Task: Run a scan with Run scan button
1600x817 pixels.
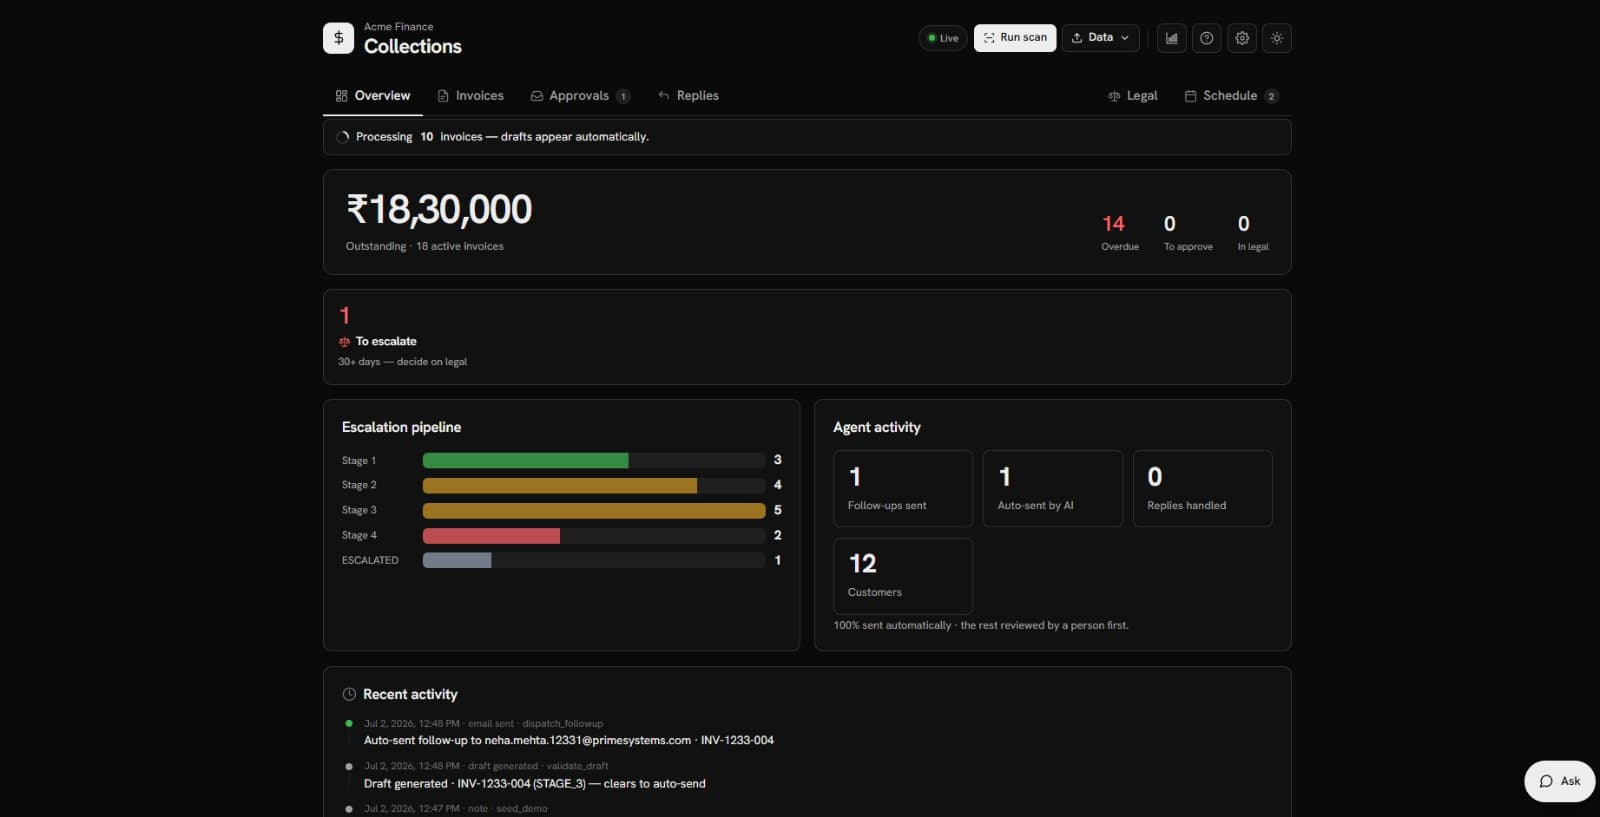Action: (x=1015, y=38)
